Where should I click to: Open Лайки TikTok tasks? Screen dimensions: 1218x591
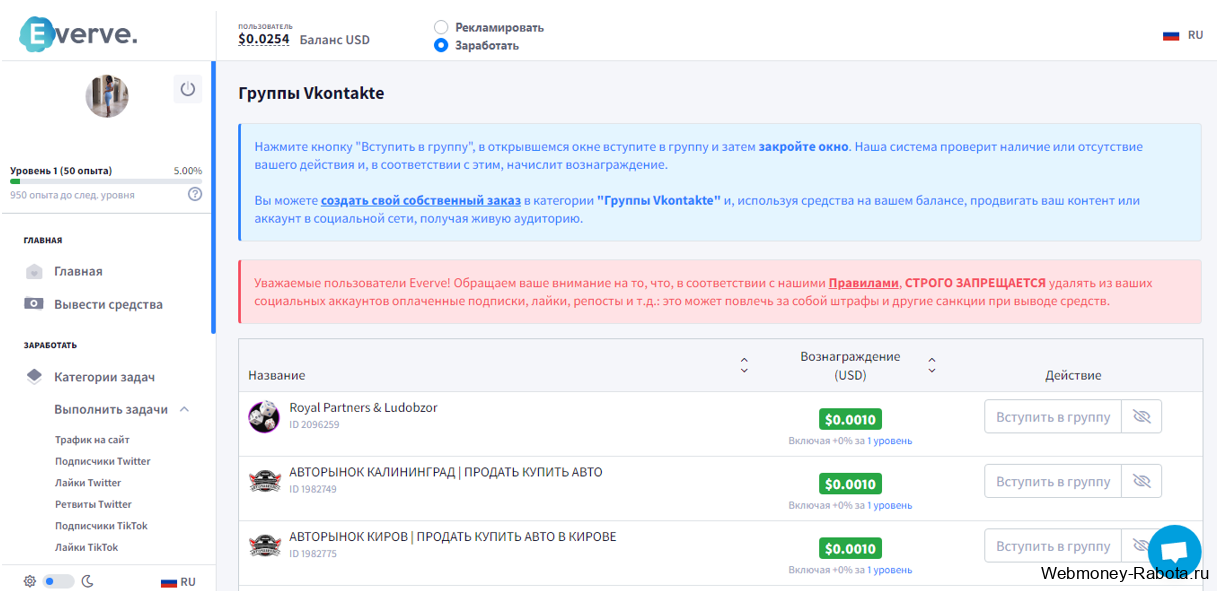[x=86, y=547]
